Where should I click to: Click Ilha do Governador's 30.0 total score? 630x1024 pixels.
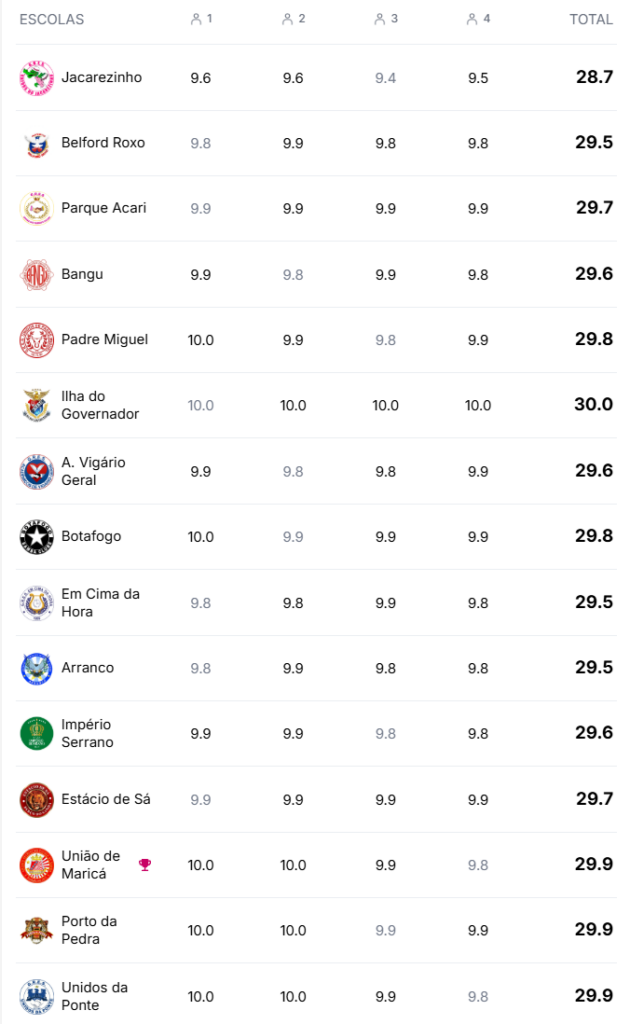click(593, 404)
